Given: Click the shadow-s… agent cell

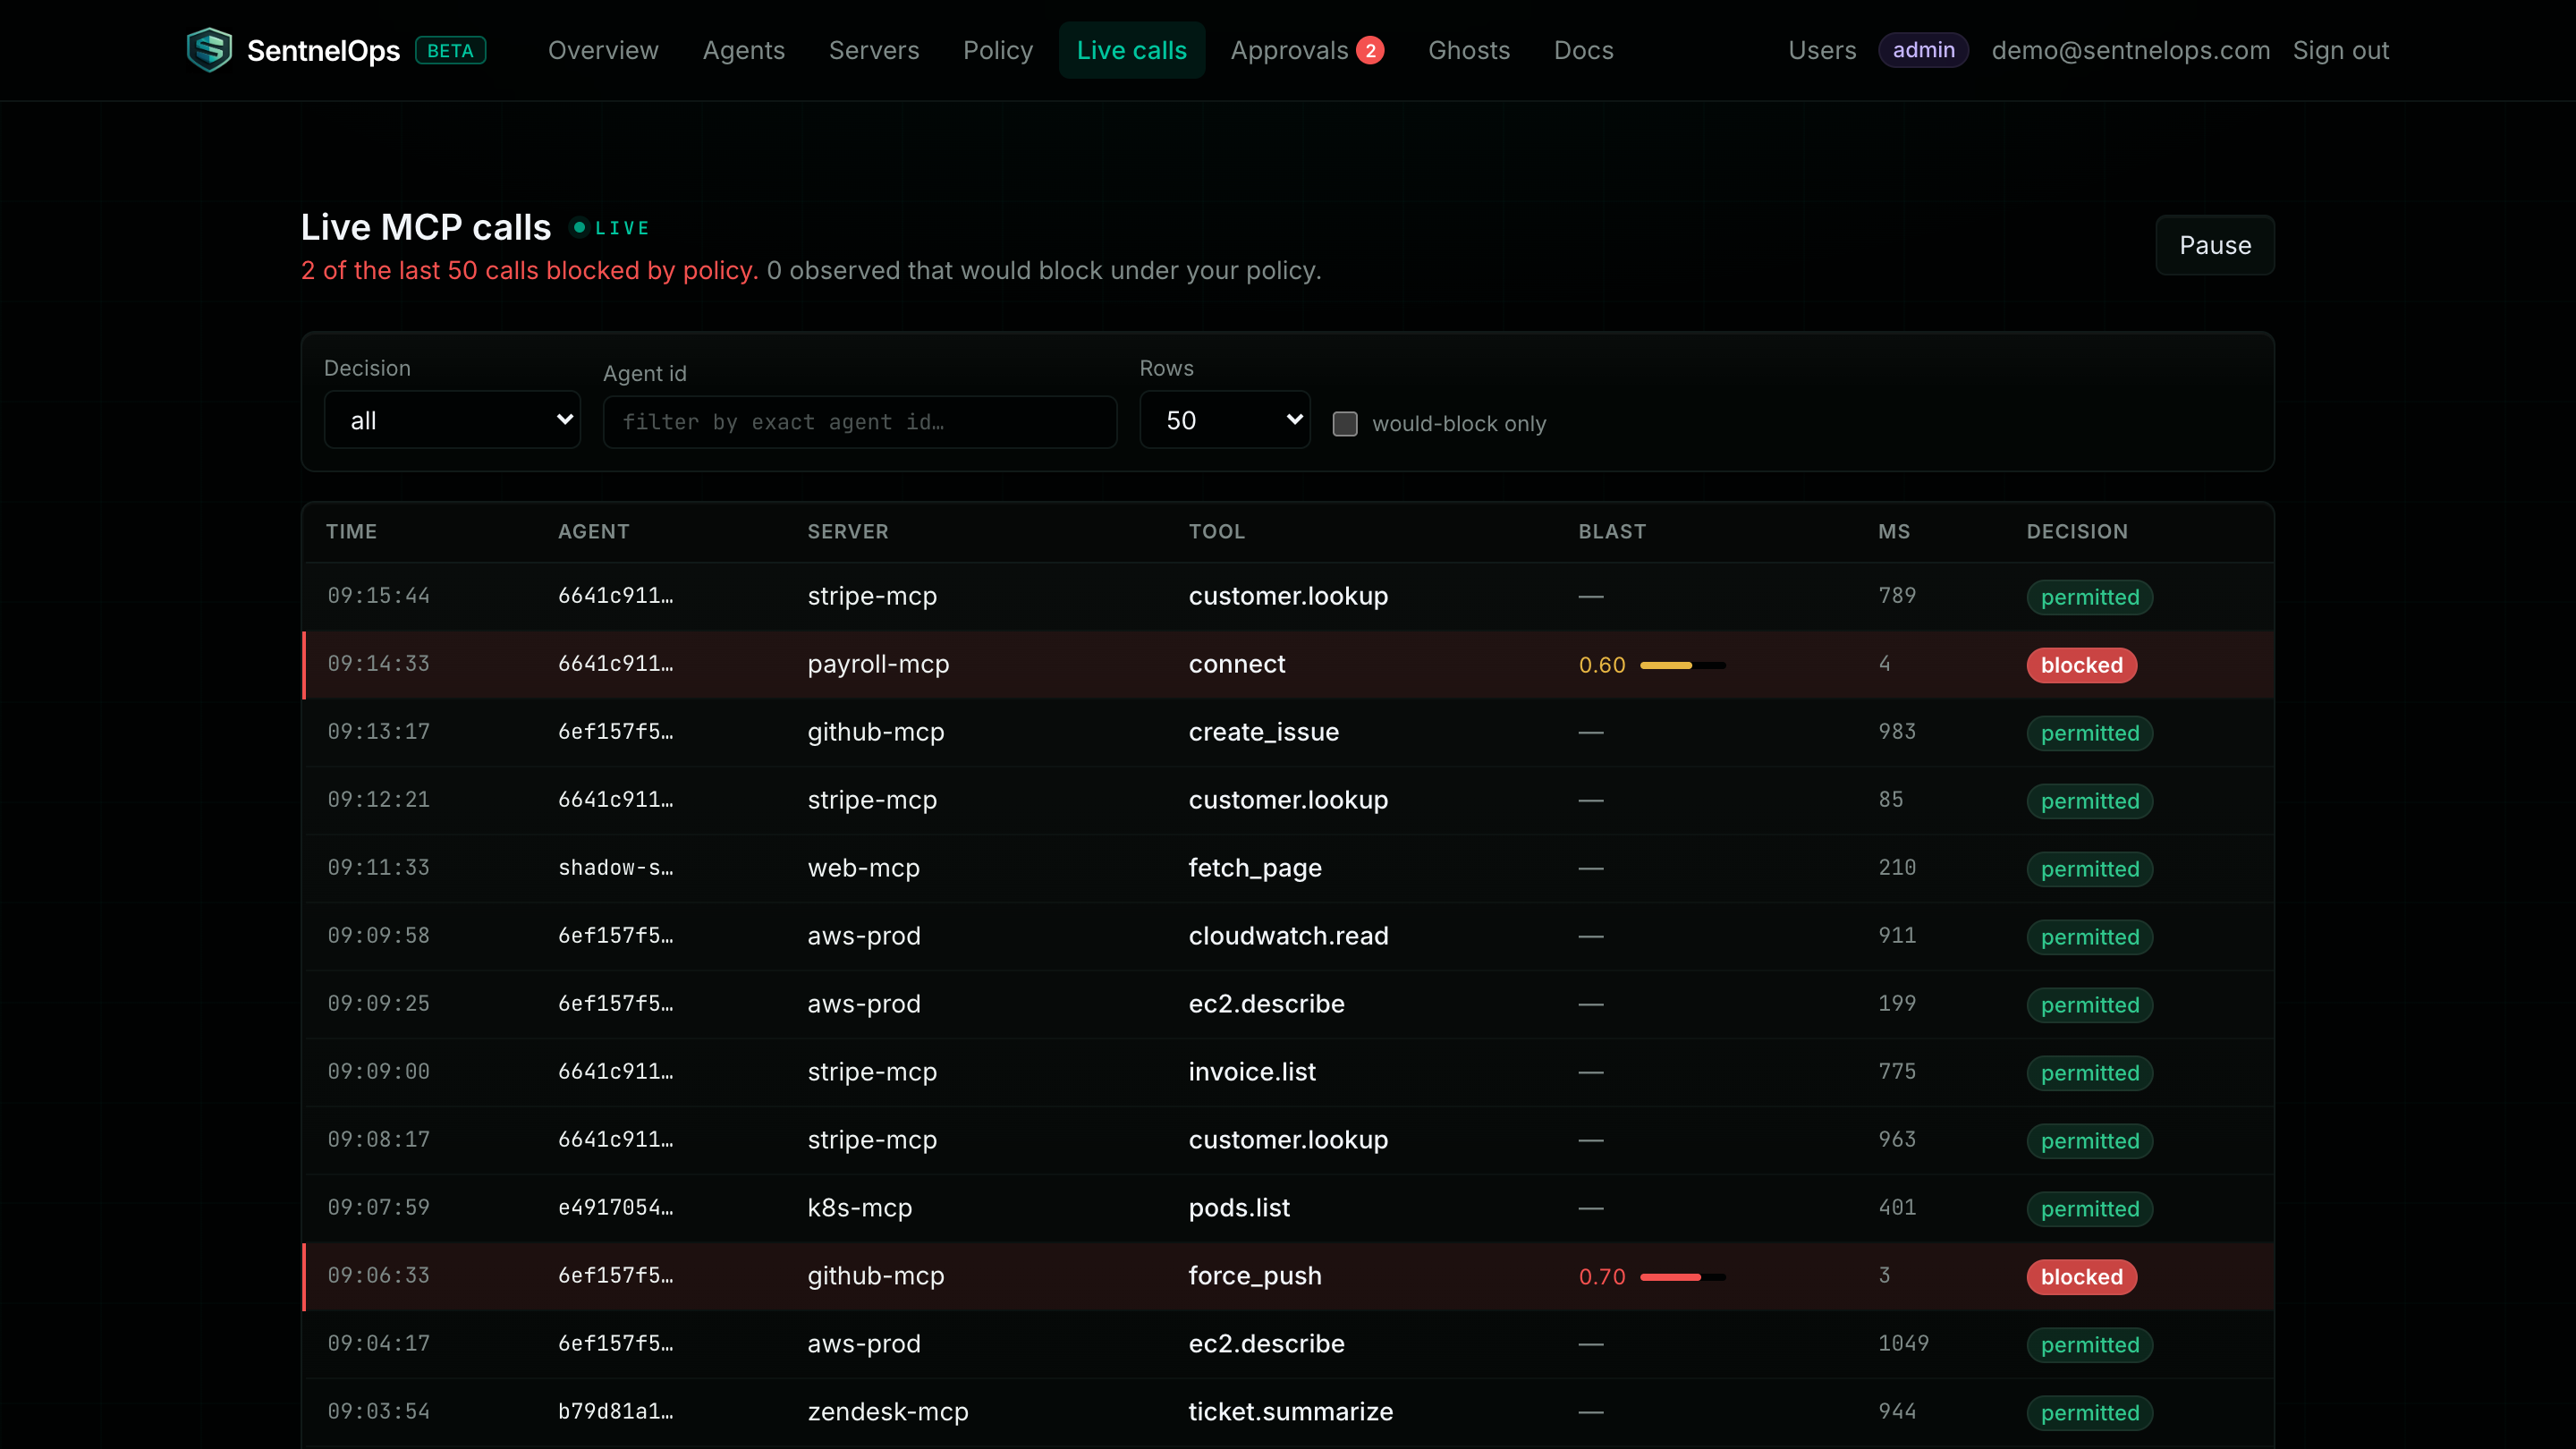Looking at the screenshot, I should coord(616,868).
